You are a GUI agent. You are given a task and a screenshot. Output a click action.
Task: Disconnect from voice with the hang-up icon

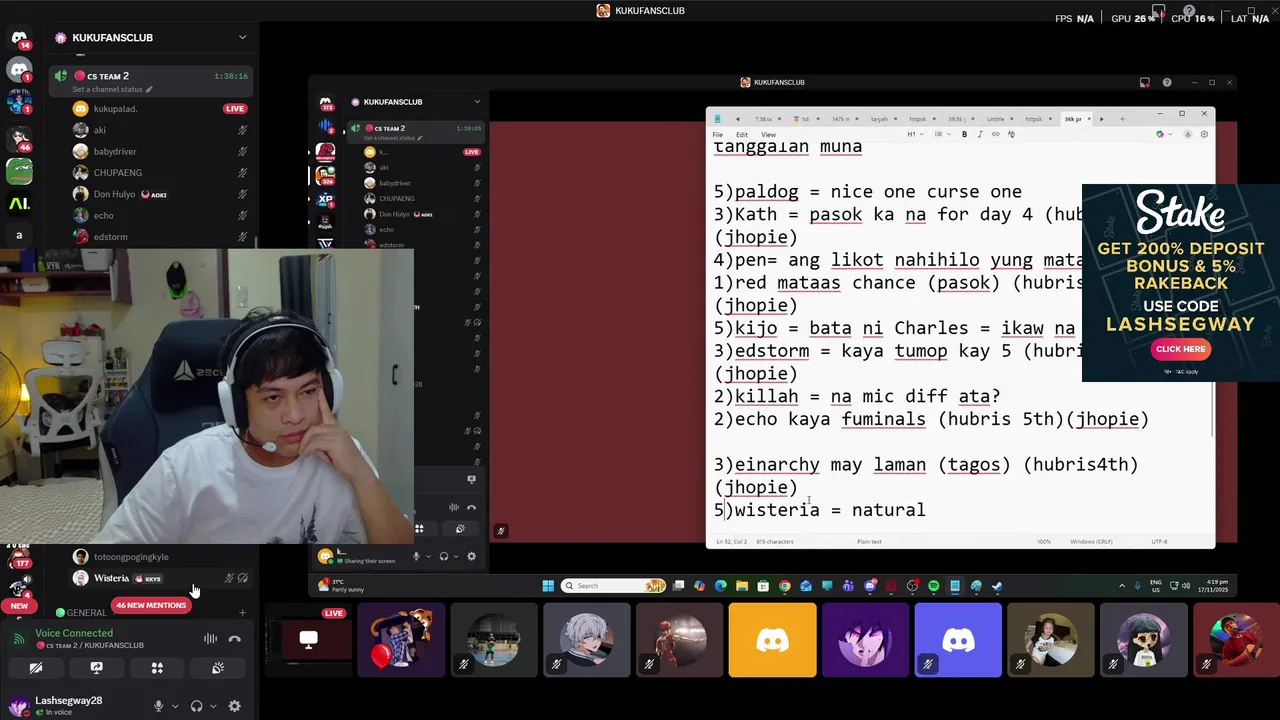point(235,639)
